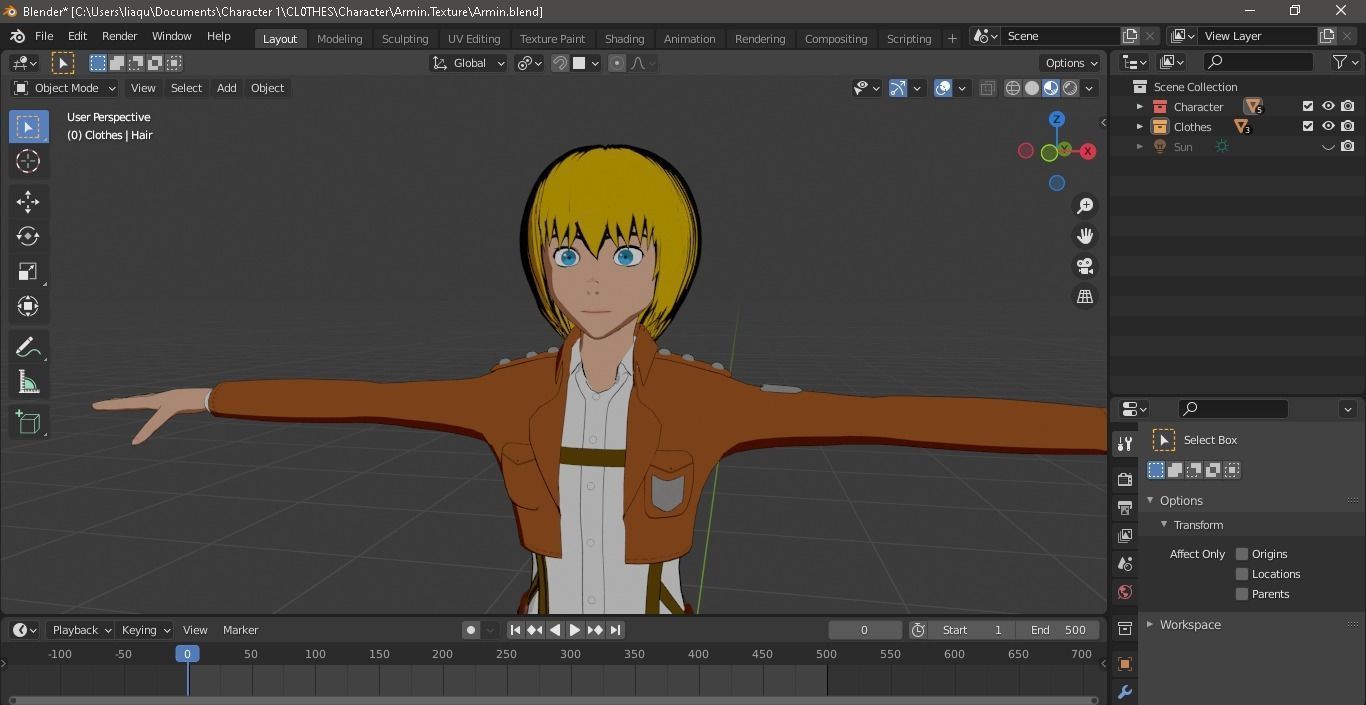
Task: Click the current frame field in the timeline
Action: (864, 630)
